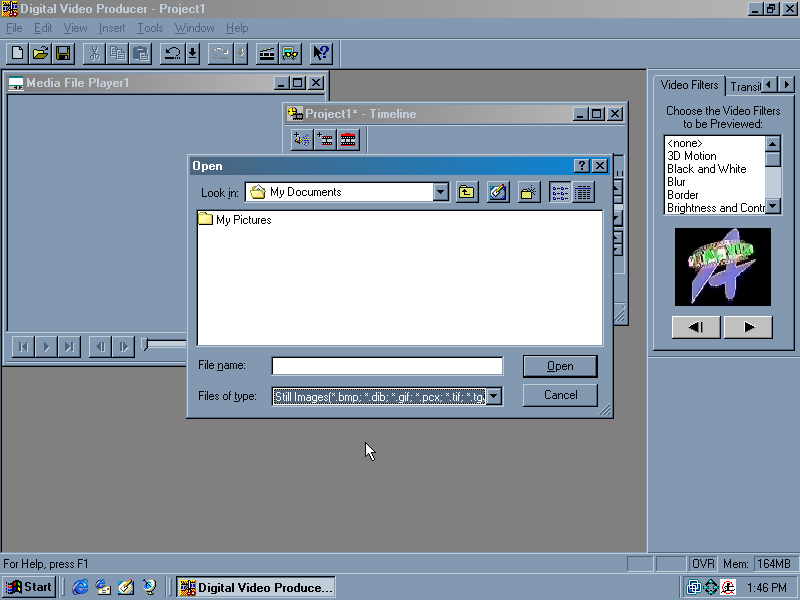Viewport: 800px width, 600px height.
Task: Launch Internet Explorer from quick launch
Action: coord(80,587)
